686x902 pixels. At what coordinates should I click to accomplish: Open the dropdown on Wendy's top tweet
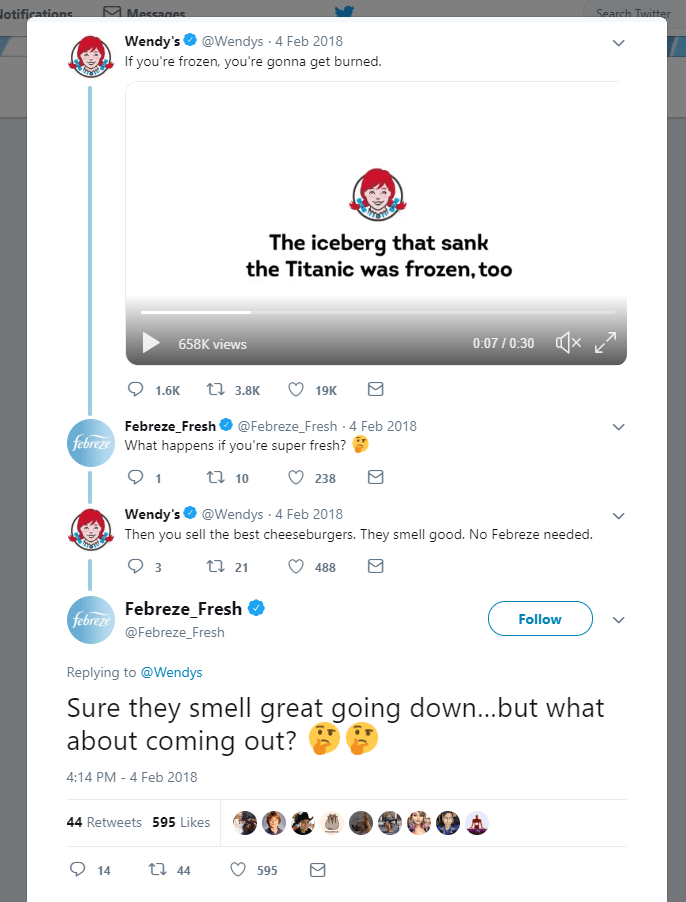pyautogui.click(x=618, y=43)
